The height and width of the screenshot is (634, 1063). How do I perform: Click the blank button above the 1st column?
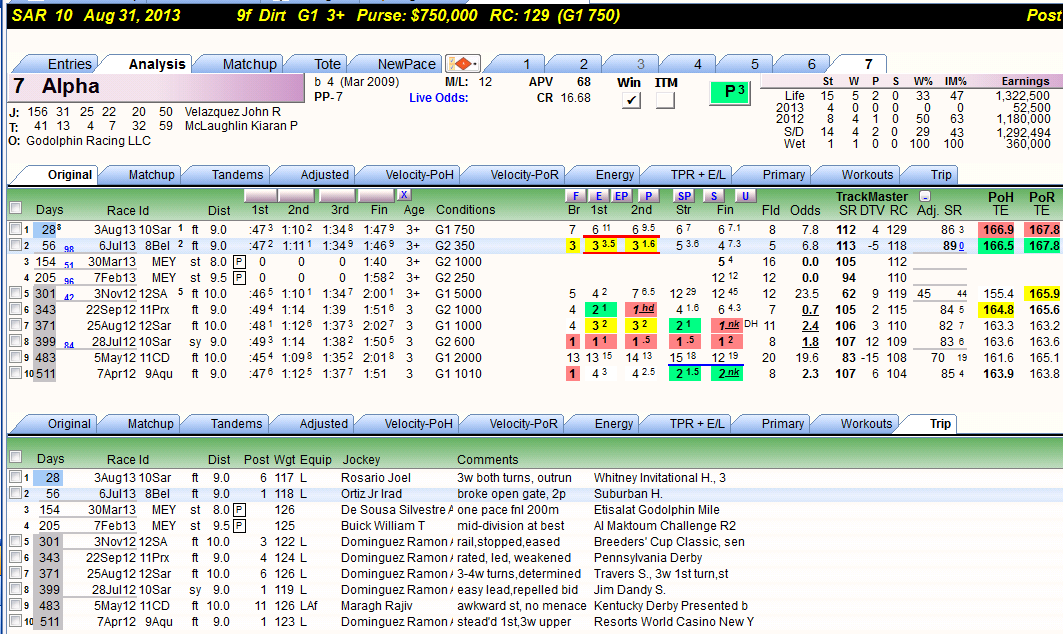(x=260, y=196)
